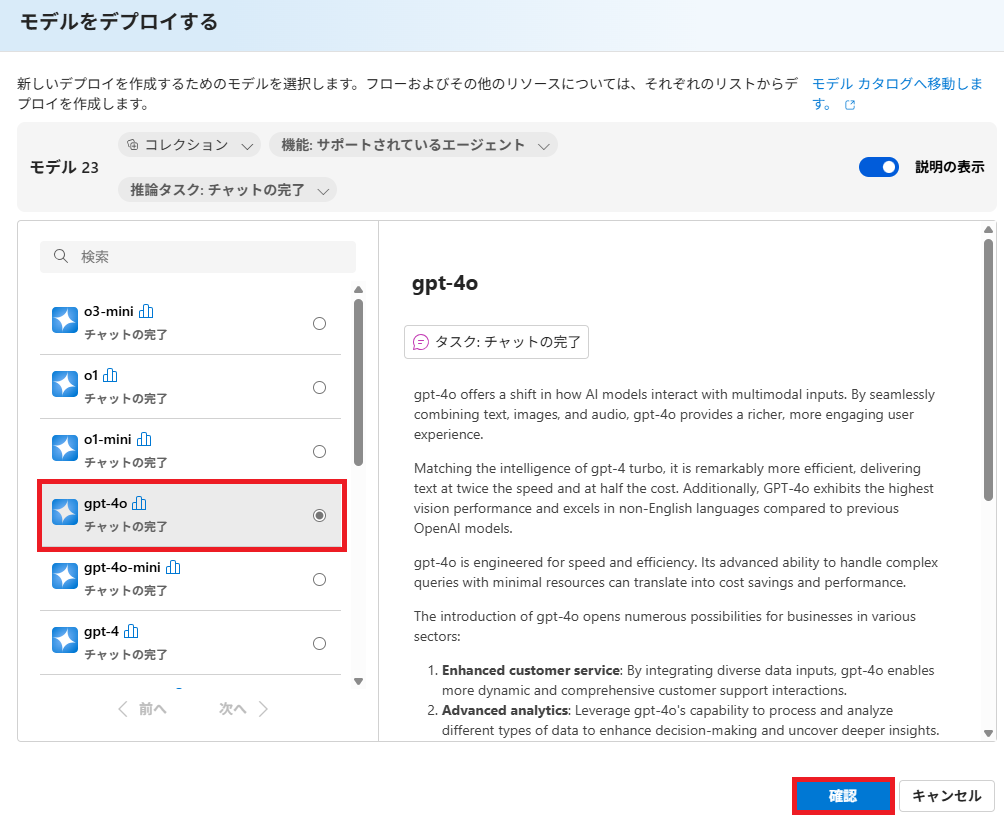Screen dimensions: 1004x820
Task: Click the external link icon for model catalog
Action: point(850,105)
